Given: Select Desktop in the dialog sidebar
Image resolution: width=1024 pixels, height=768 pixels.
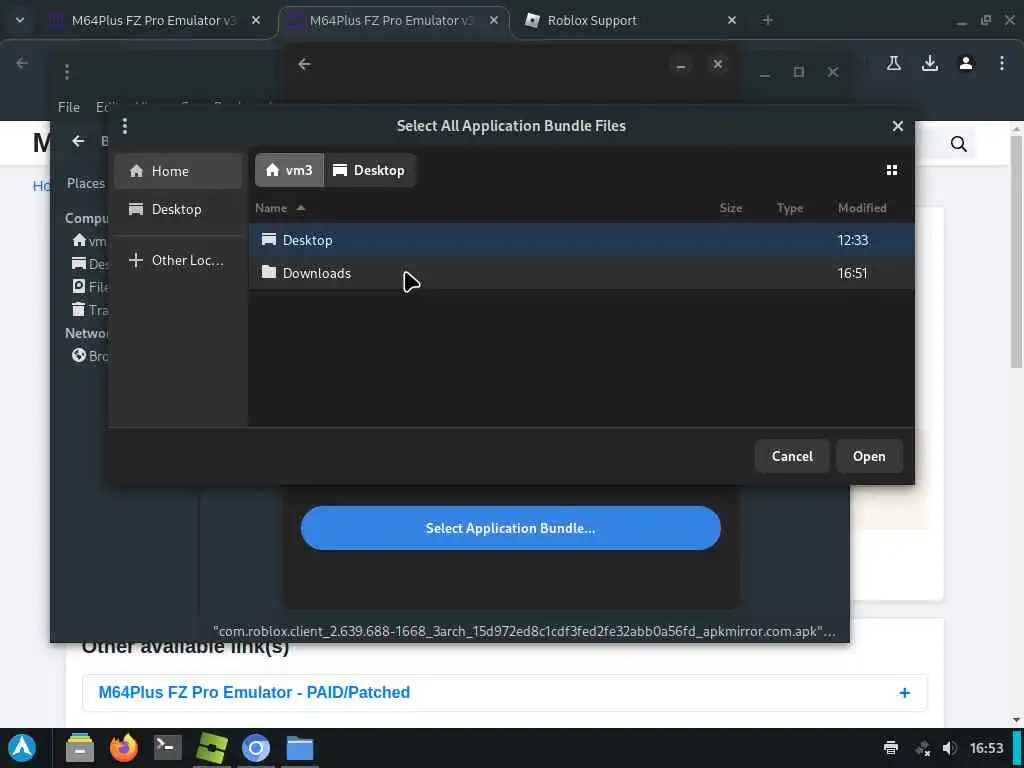Looking at the screenshot, I should pos(178,209).
